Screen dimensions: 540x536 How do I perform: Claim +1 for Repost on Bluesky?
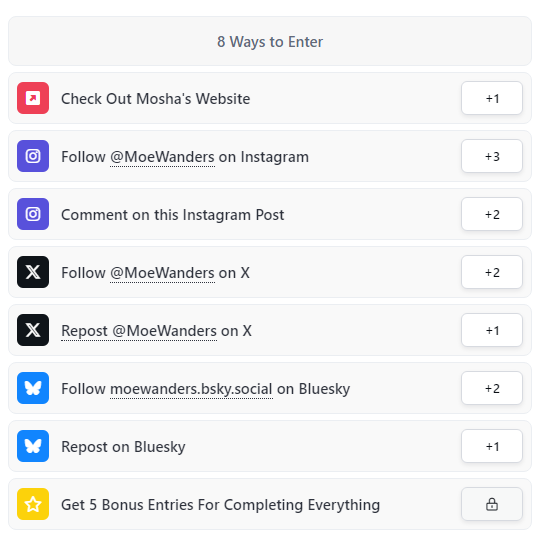pos(492,446)
